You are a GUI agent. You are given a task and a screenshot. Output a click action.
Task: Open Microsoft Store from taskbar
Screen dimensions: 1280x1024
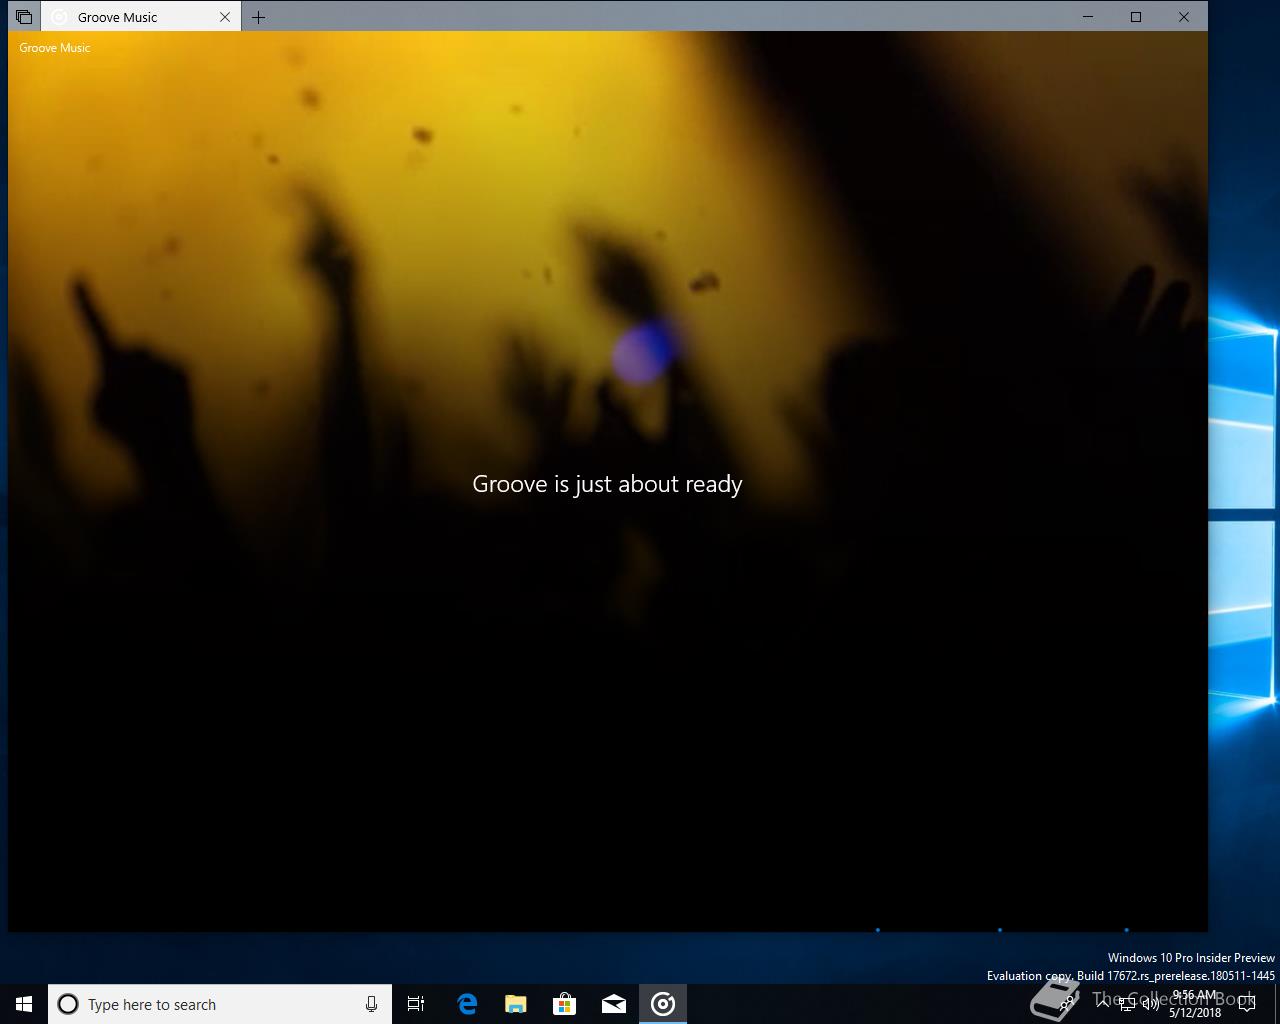coord(565,1004)
